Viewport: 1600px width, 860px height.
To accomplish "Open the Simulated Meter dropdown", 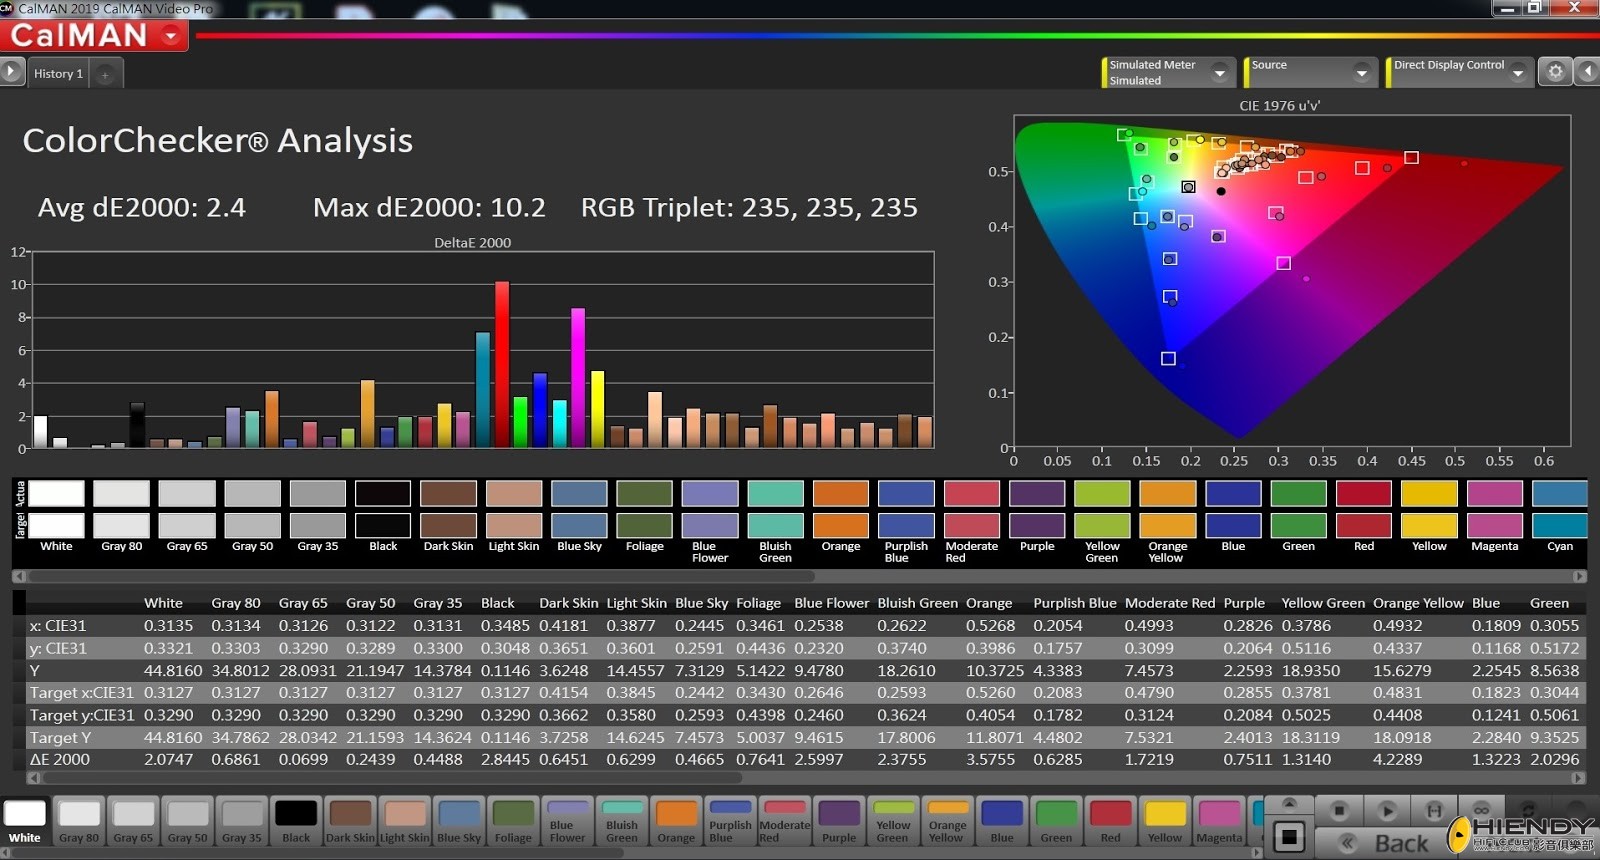I will pos(1219,72).
